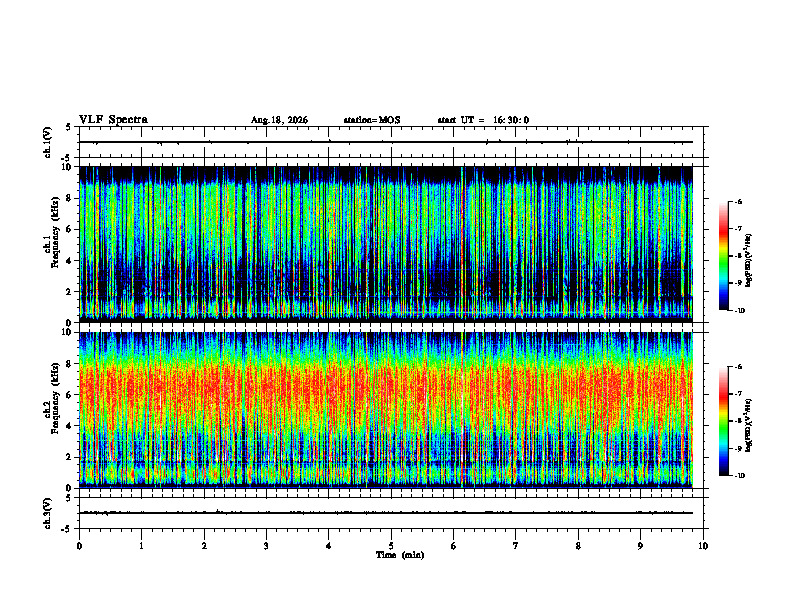Click the -6 value on ch.1 colorbar
The width and height of the screenshot is (792, 612).
(738, 202)
